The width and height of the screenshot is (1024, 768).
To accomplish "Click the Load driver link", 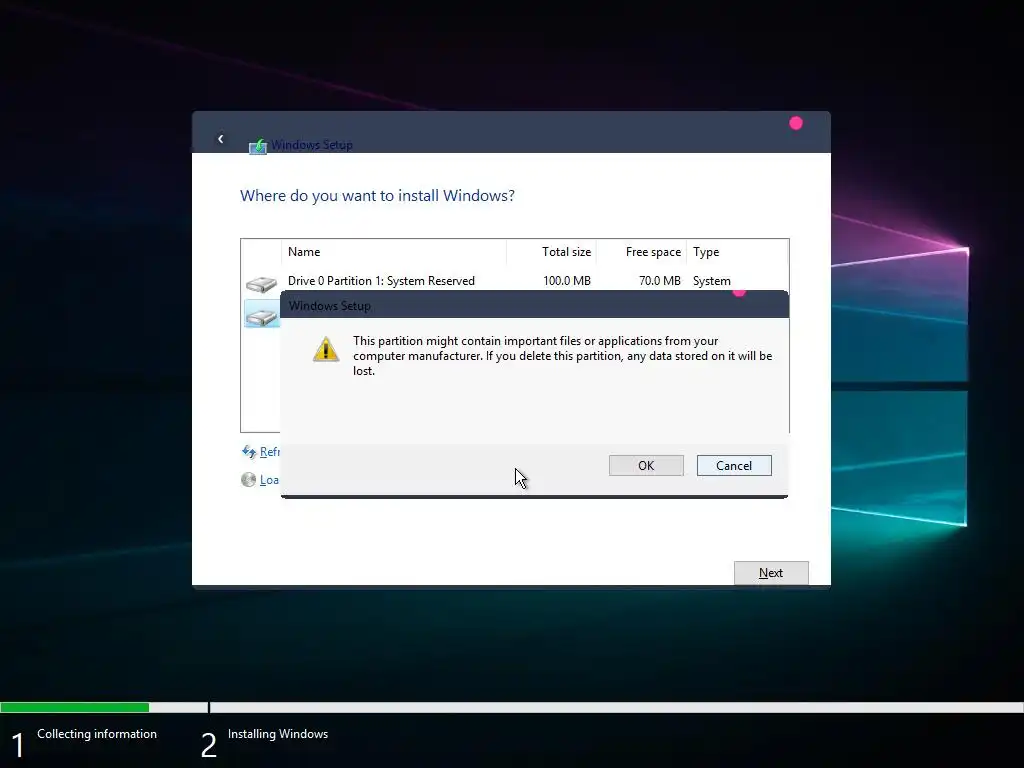I will tap(269, 480).
